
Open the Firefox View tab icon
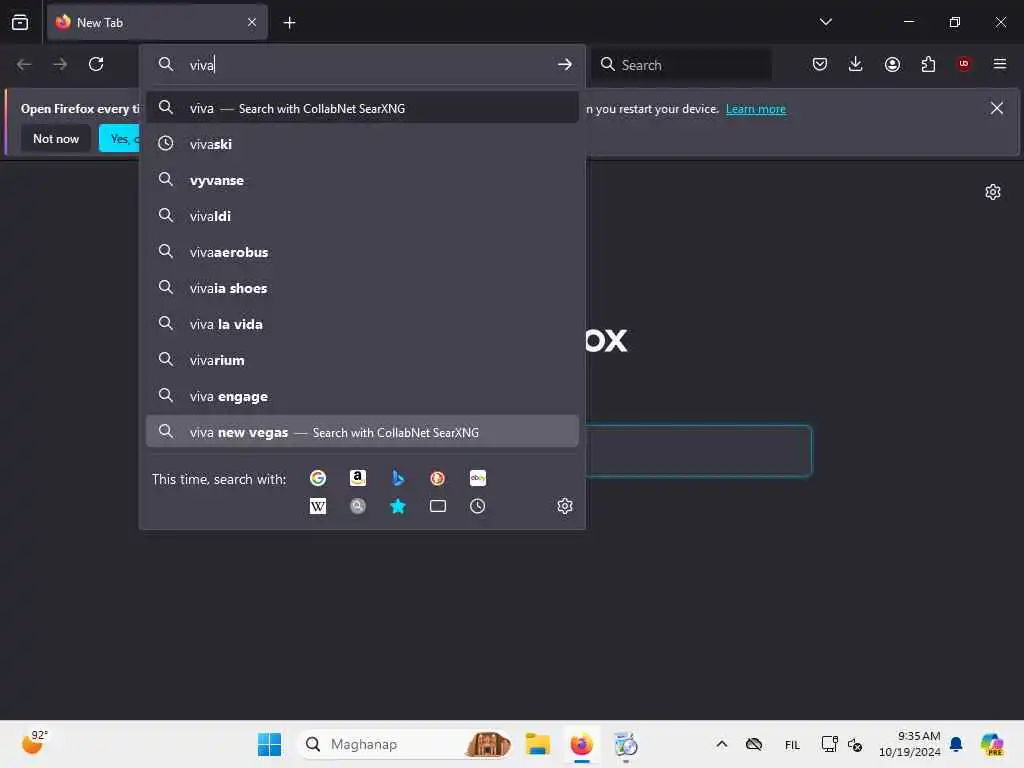20,22
